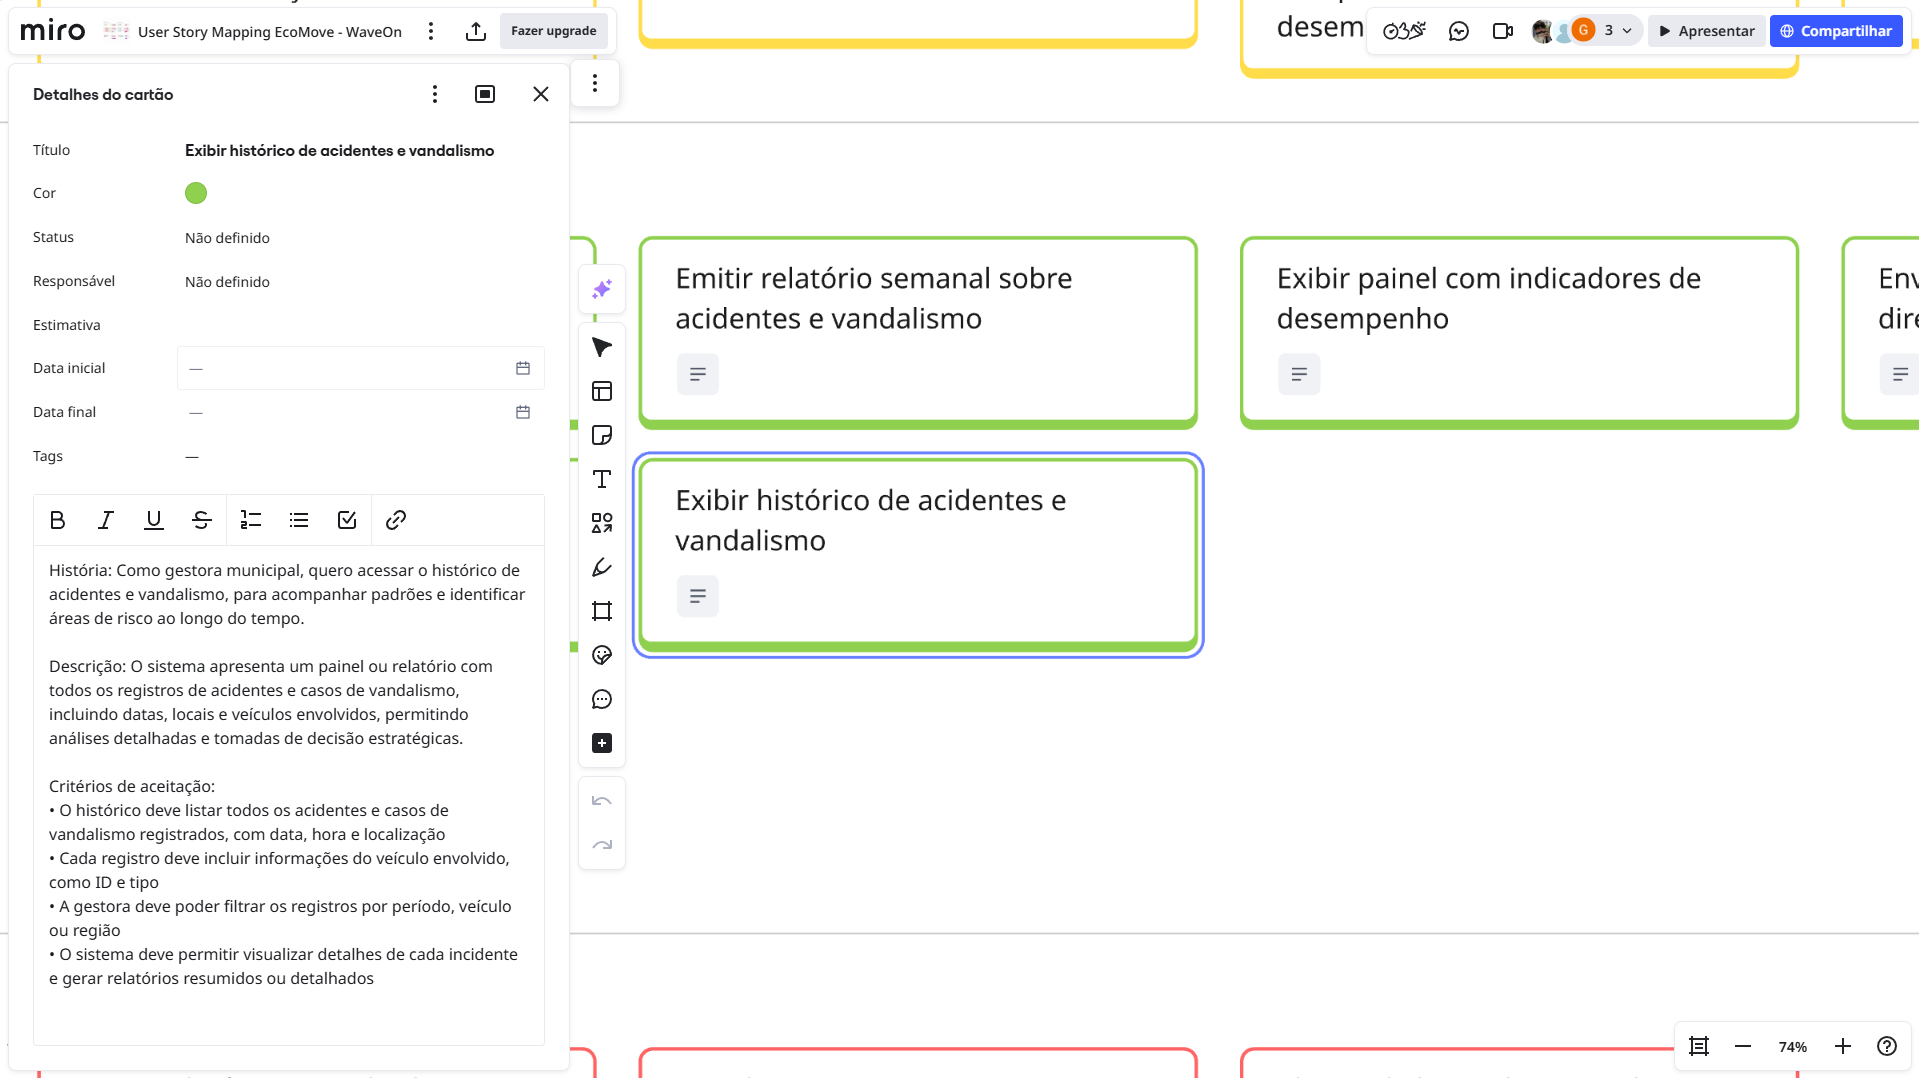Select the sticky note tool

point(601,435)
